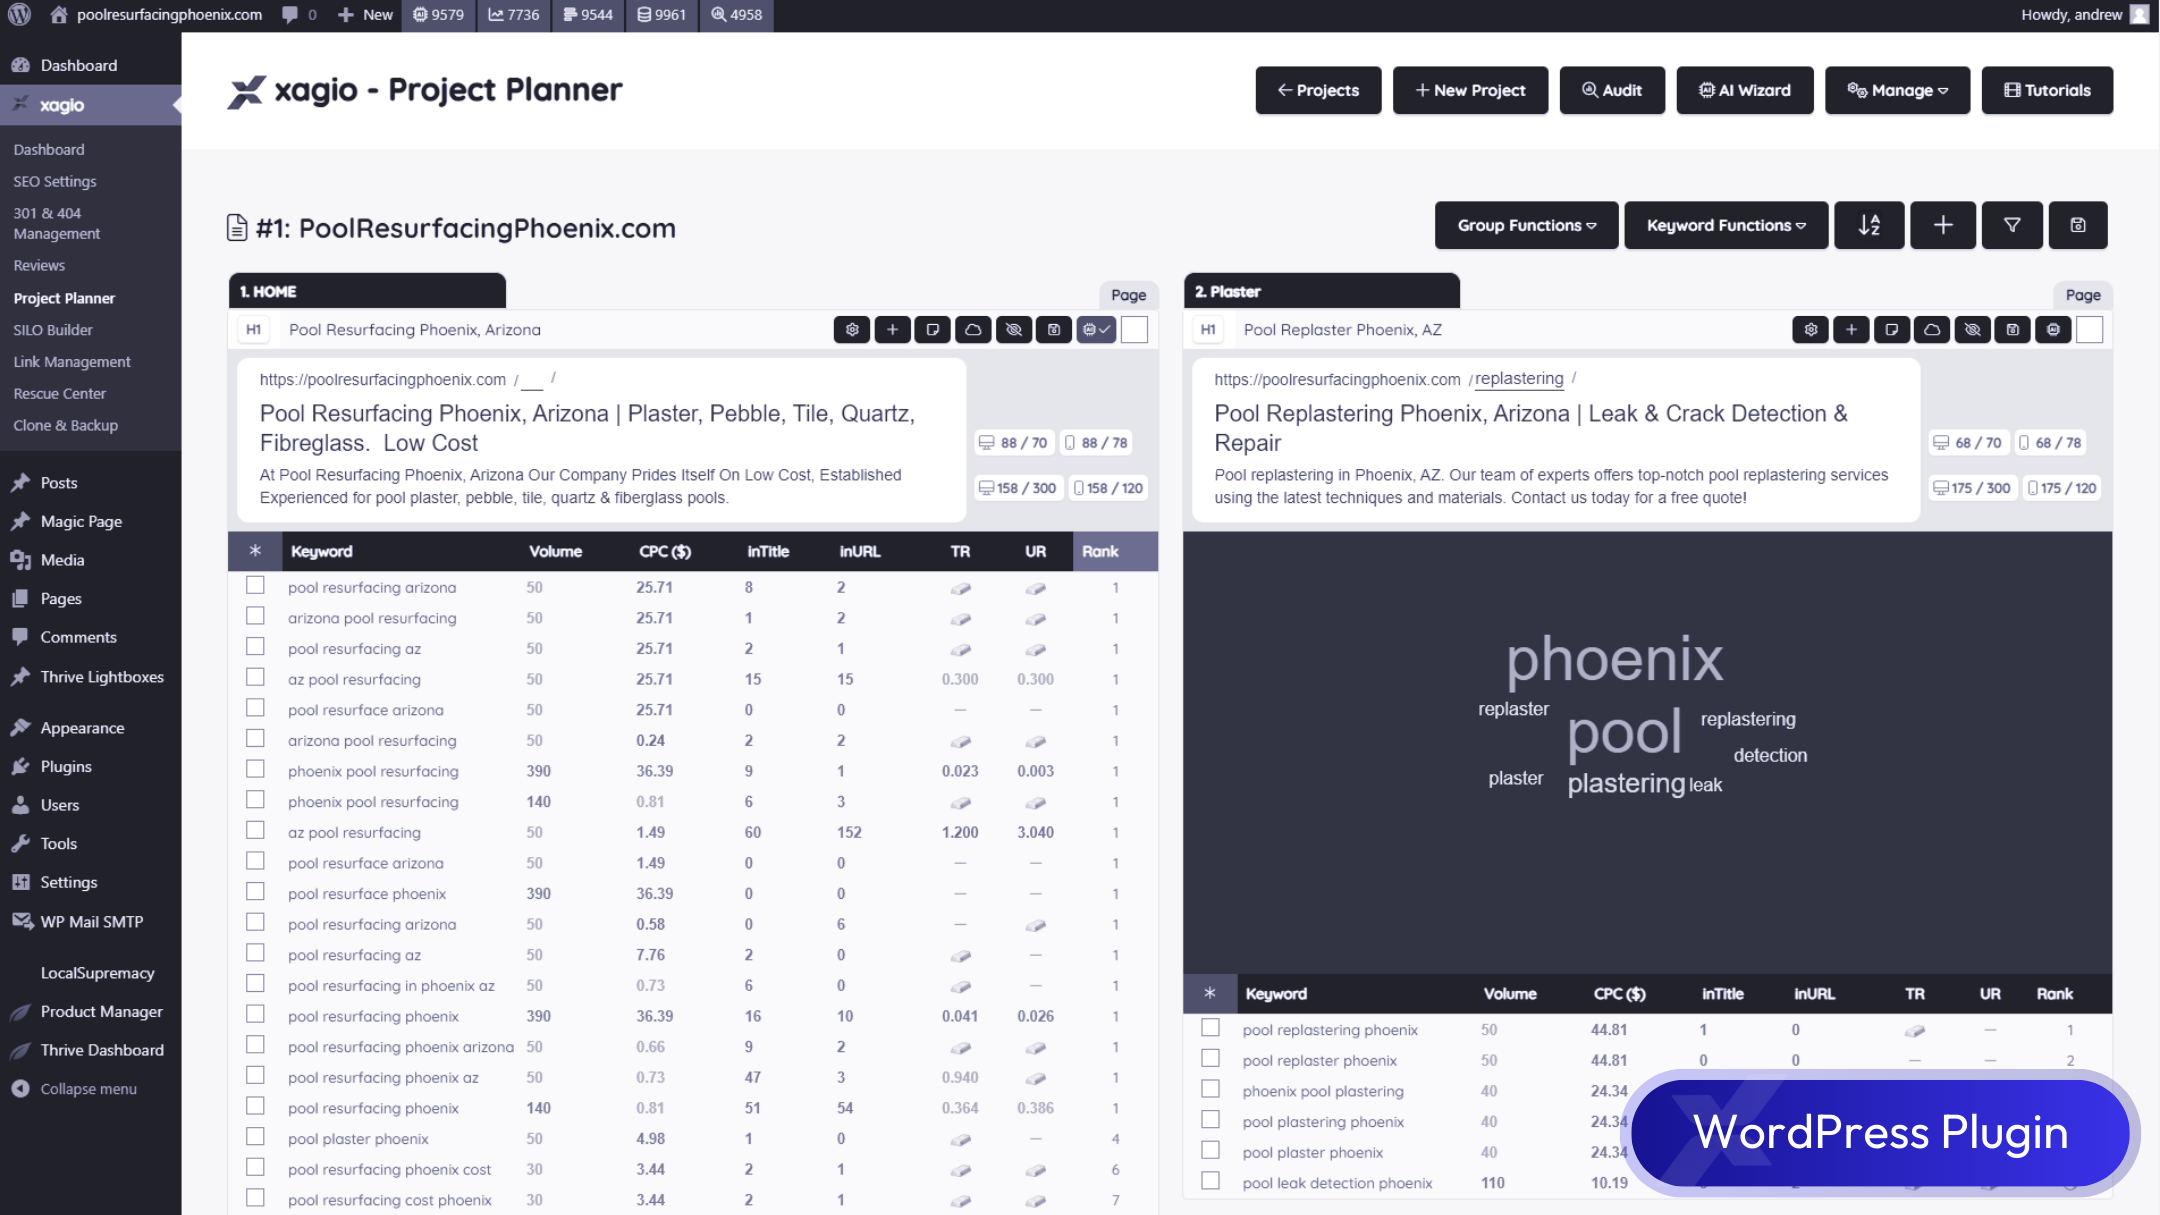2160x1215 pixels.
Task: Check the 'pool resurfacing arizona' keyword checkbox
Action: (256, 586)
